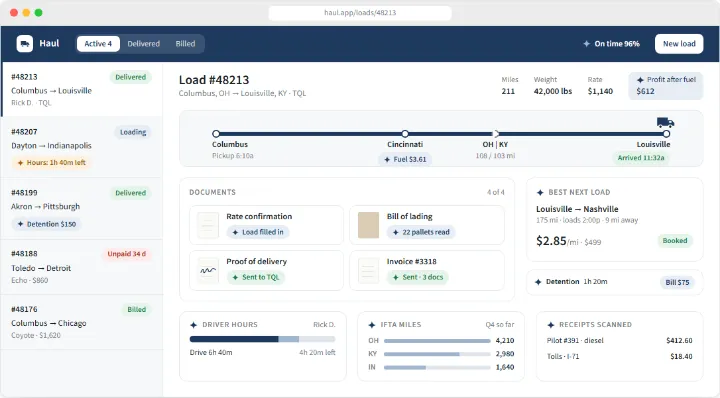This screenshot has height=398, width=720.
Task: Click the Bill of lading document thumbnail
Action: [x=368, y=225]
